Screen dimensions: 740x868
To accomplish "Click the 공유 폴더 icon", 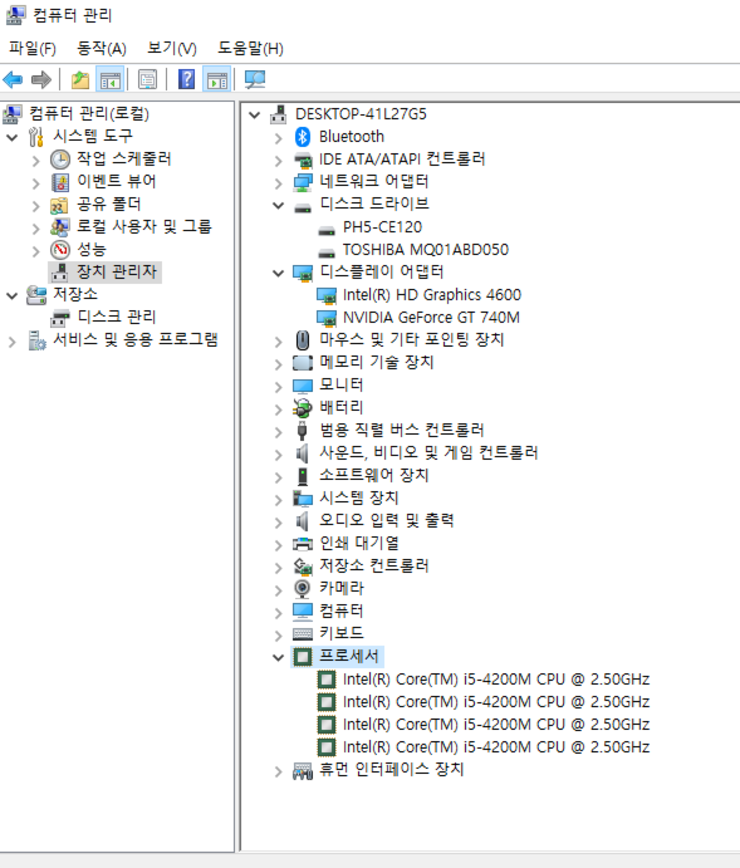I will 59,205.
